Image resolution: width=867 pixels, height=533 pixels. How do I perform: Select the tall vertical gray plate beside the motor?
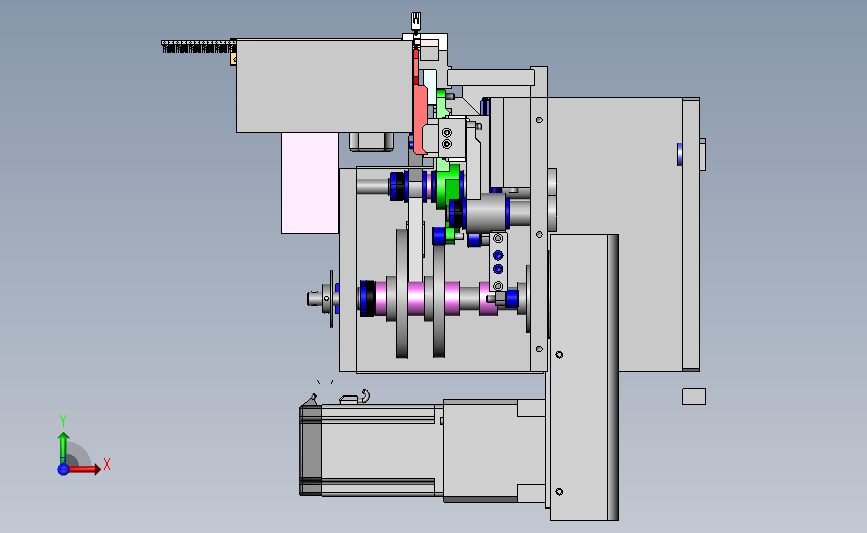click(584, 377)
